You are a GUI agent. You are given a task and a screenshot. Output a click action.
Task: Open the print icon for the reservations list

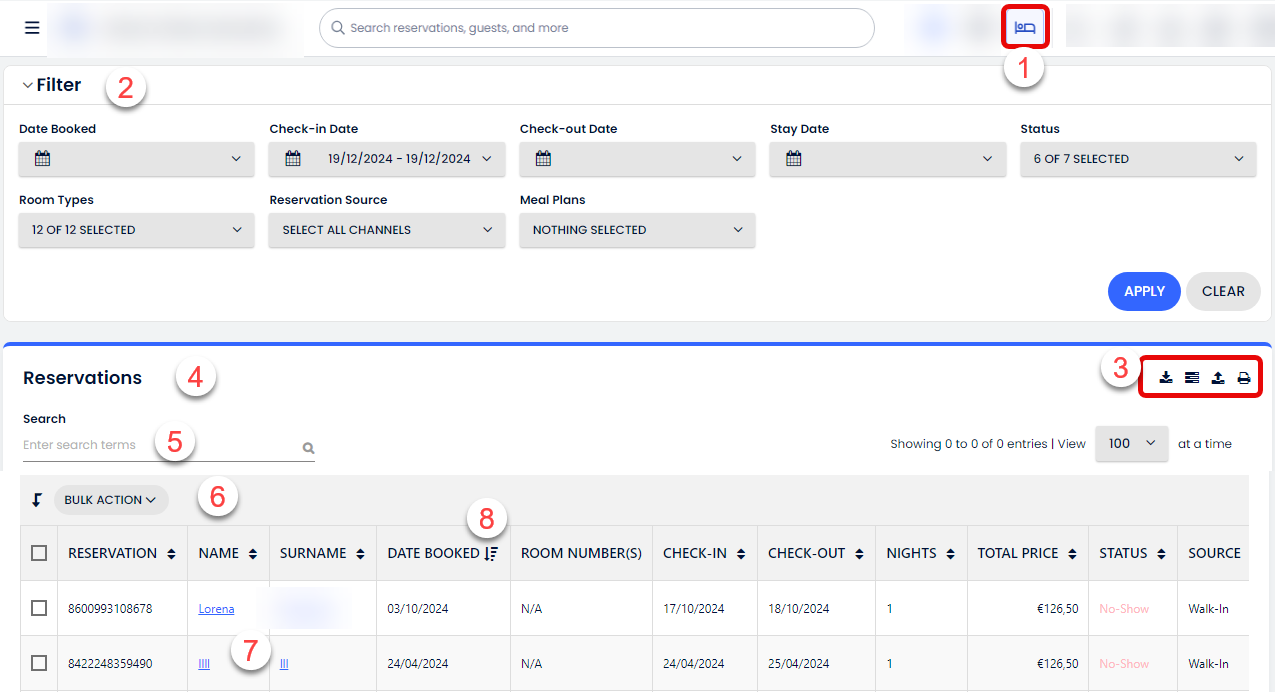pos(1244,378)
